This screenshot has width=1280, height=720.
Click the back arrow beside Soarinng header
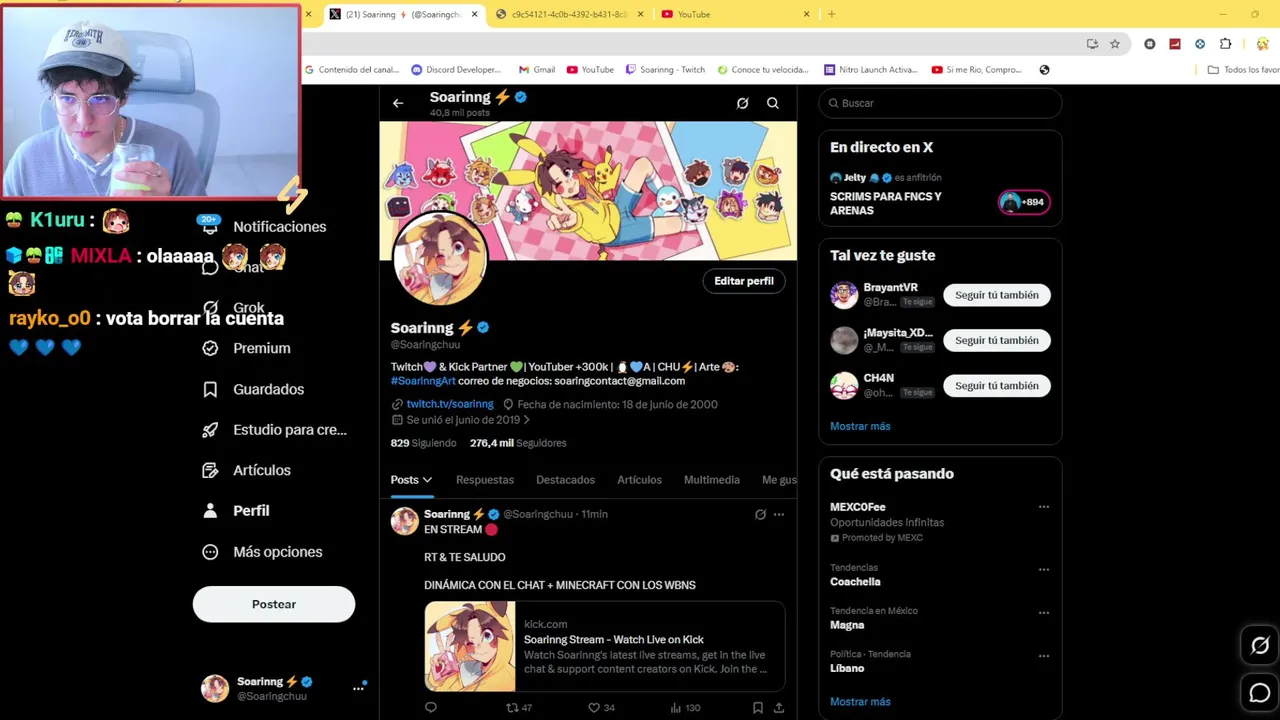[x=398, y=103]
